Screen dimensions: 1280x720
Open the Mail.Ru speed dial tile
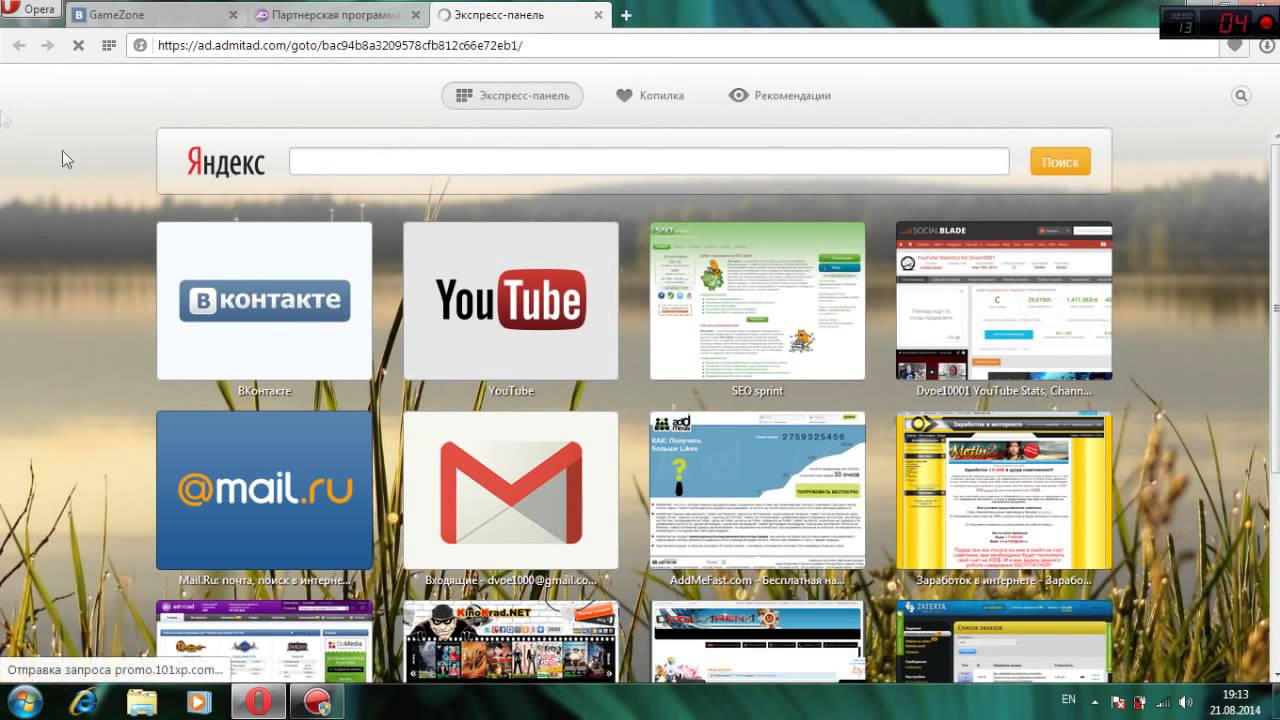coord(264,490)
